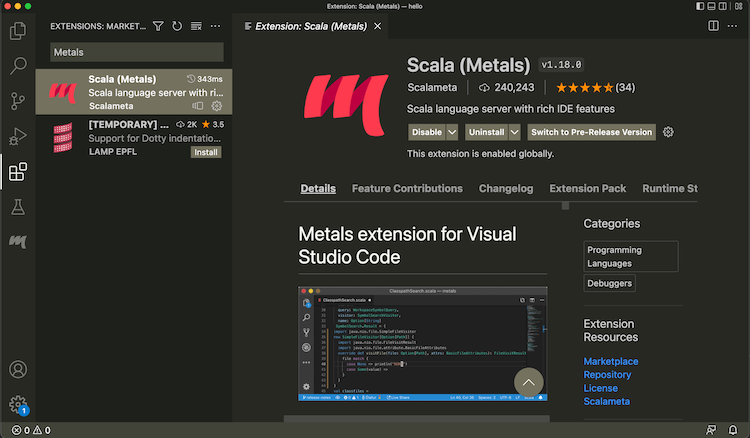
Task: Open Accounts menu in activity bar
Action: [x=18, y=370]
